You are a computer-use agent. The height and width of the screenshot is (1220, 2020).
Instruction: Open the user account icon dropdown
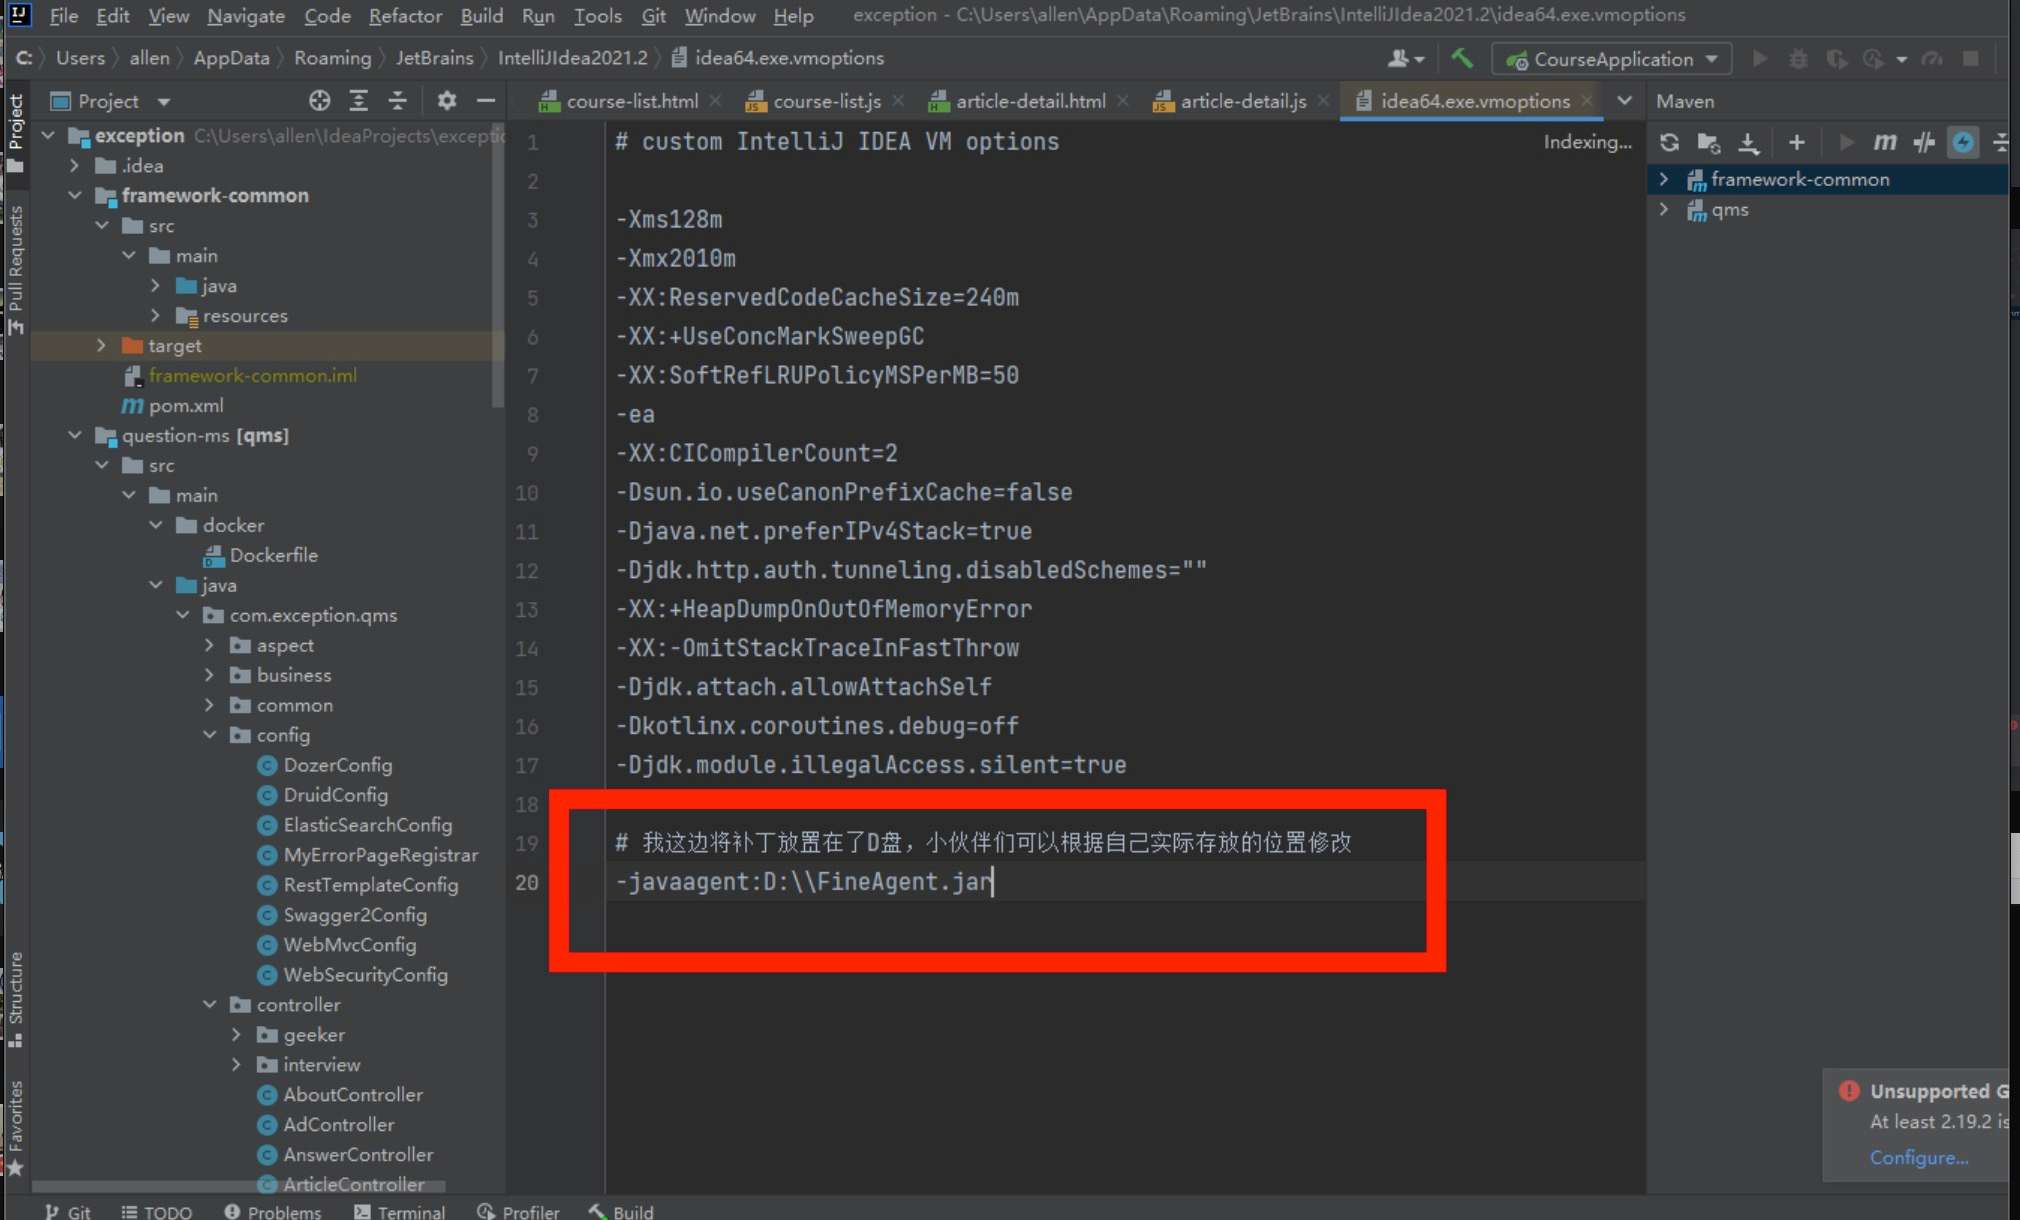coord(1406,58)
